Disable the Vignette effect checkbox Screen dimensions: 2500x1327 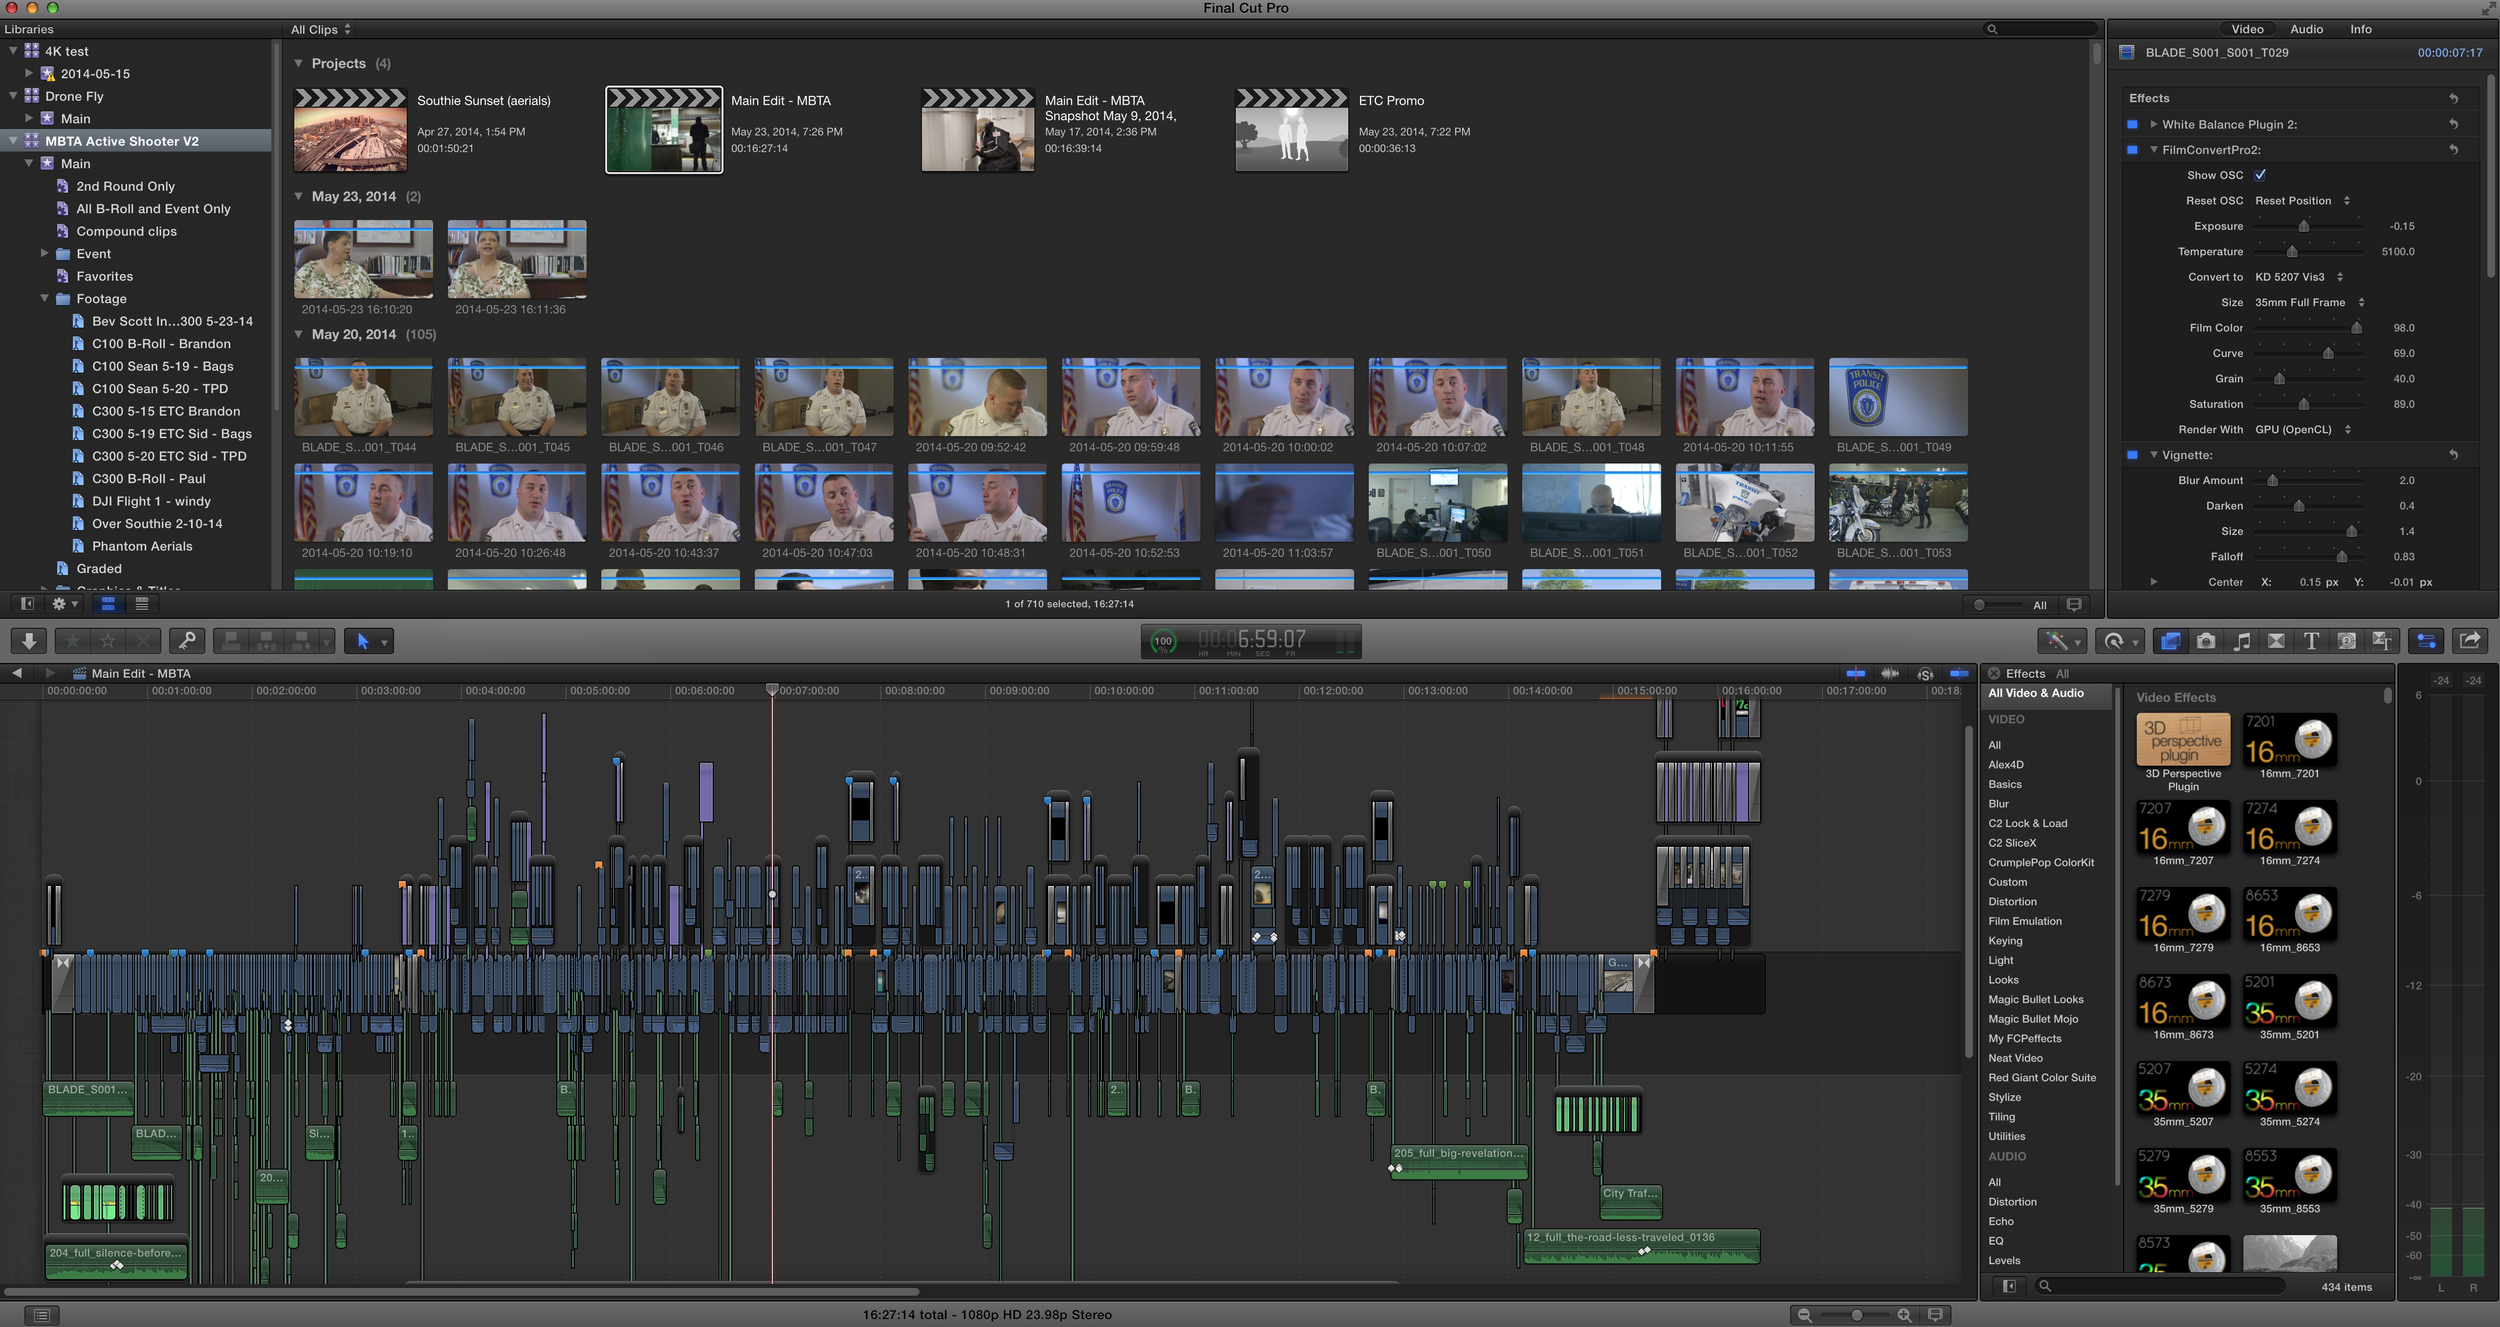click(x=2132, y=455)
